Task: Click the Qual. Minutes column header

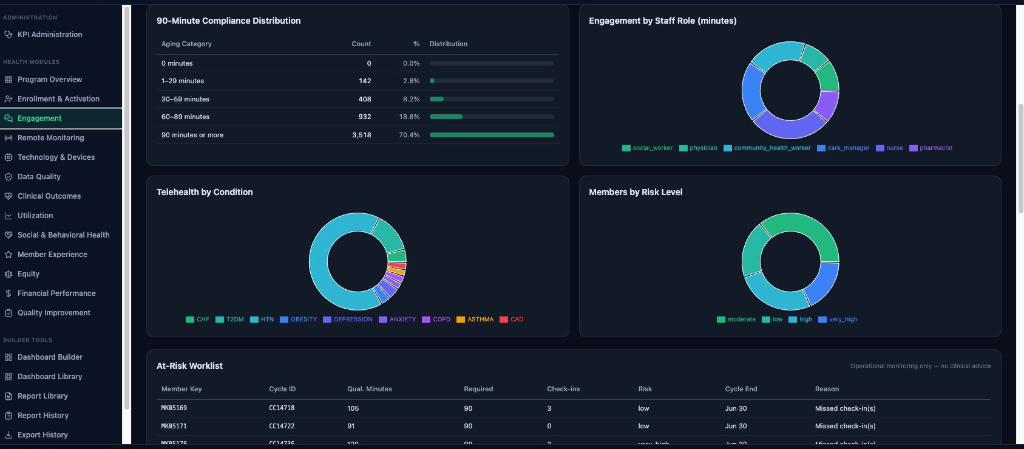Action: pos(370,389)
